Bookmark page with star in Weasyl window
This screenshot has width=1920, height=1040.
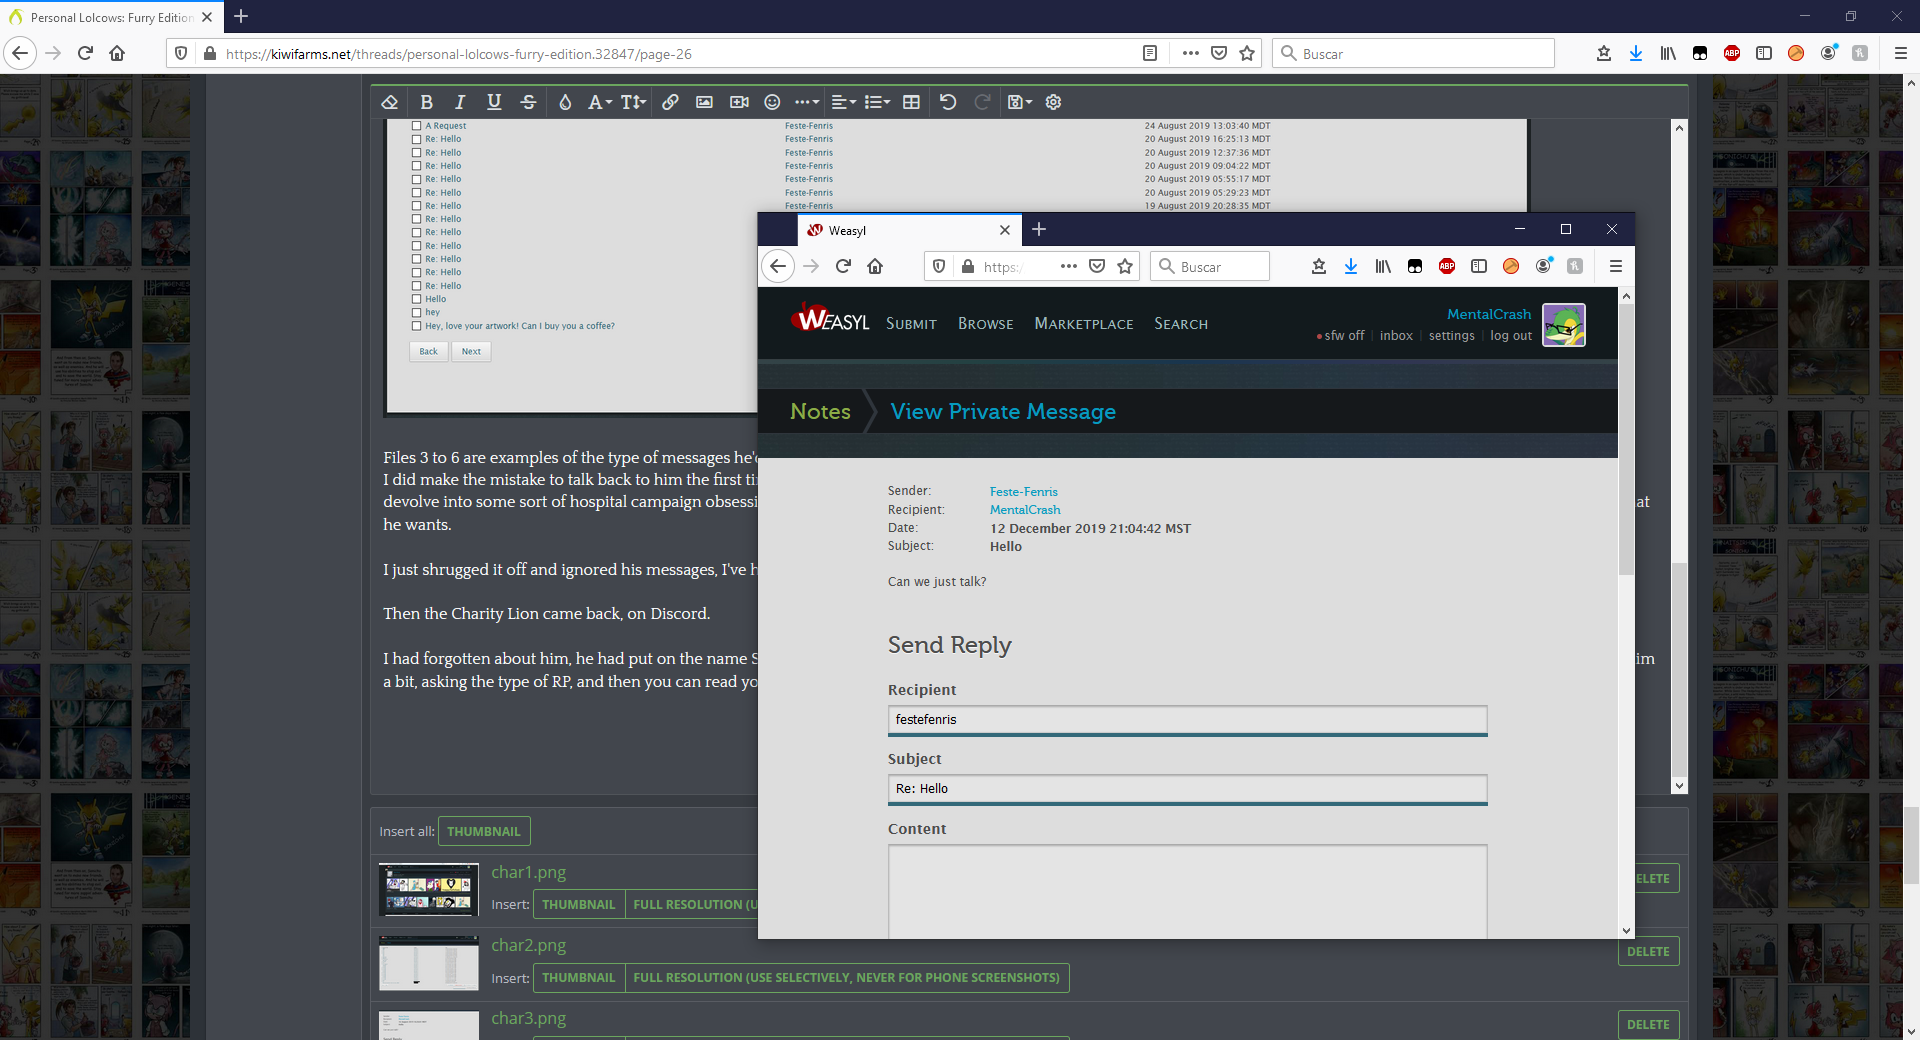pos(1125,266)
